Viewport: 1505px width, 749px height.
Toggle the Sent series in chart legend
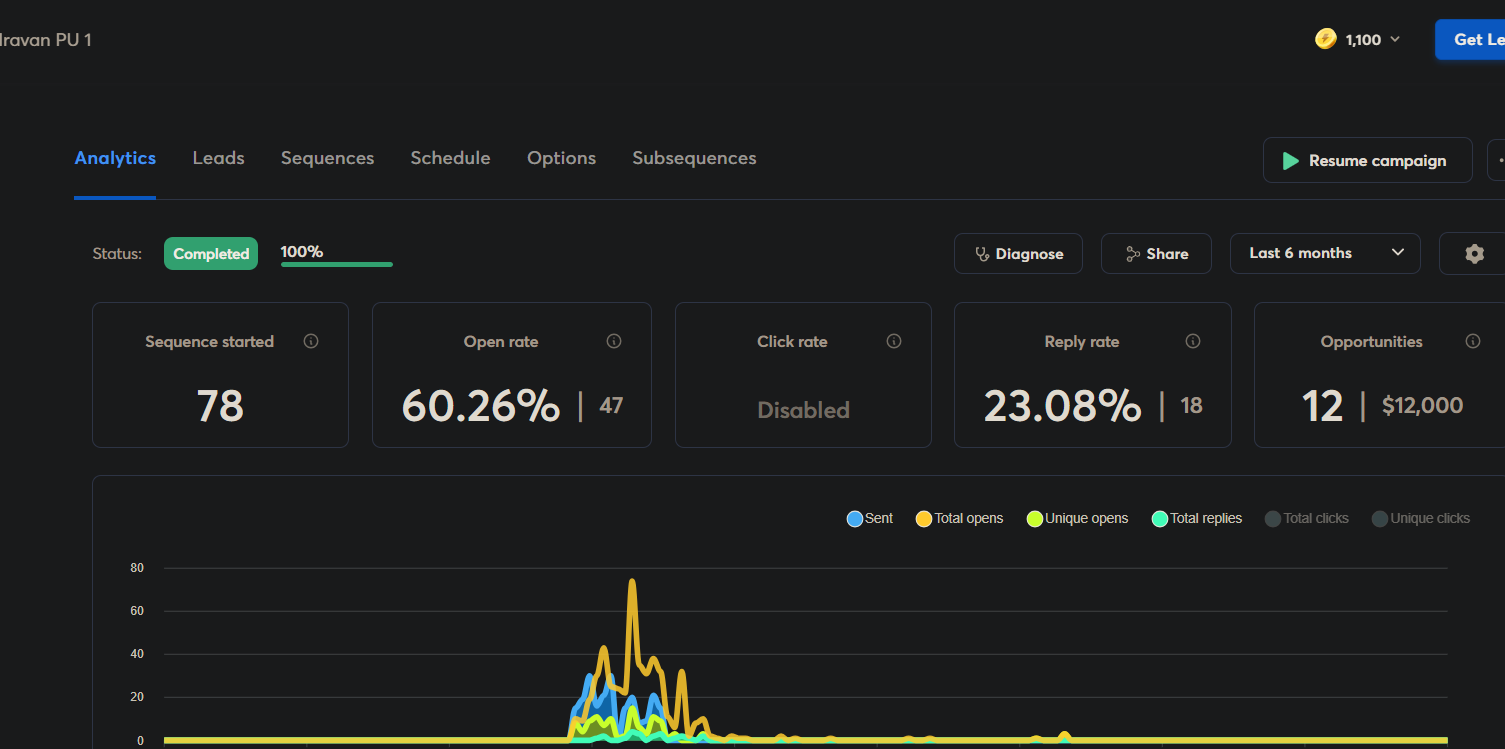[869, 518]
